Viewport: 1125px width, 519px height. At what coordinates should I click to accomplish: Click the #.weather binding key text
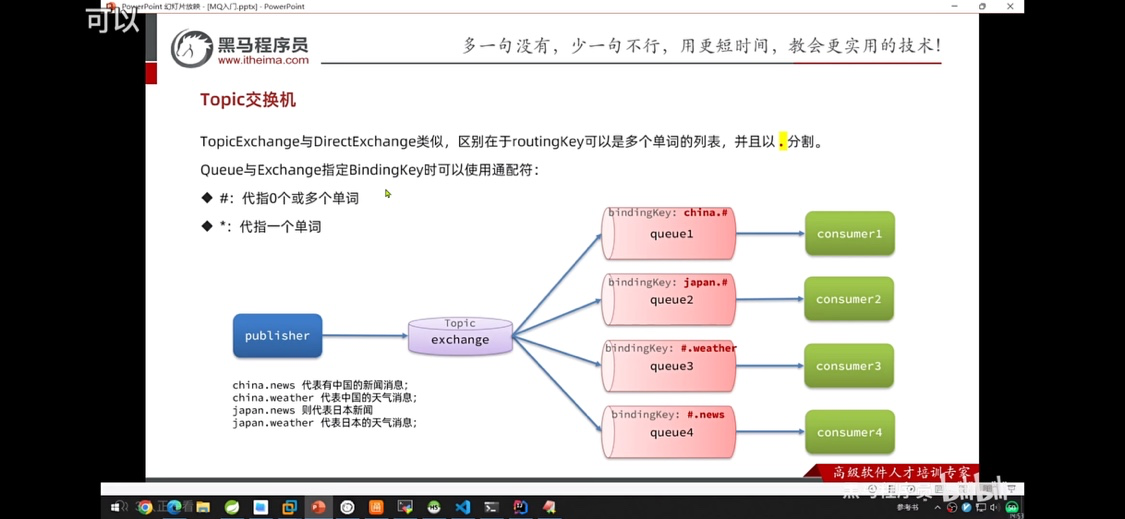(x=709, y=348)
